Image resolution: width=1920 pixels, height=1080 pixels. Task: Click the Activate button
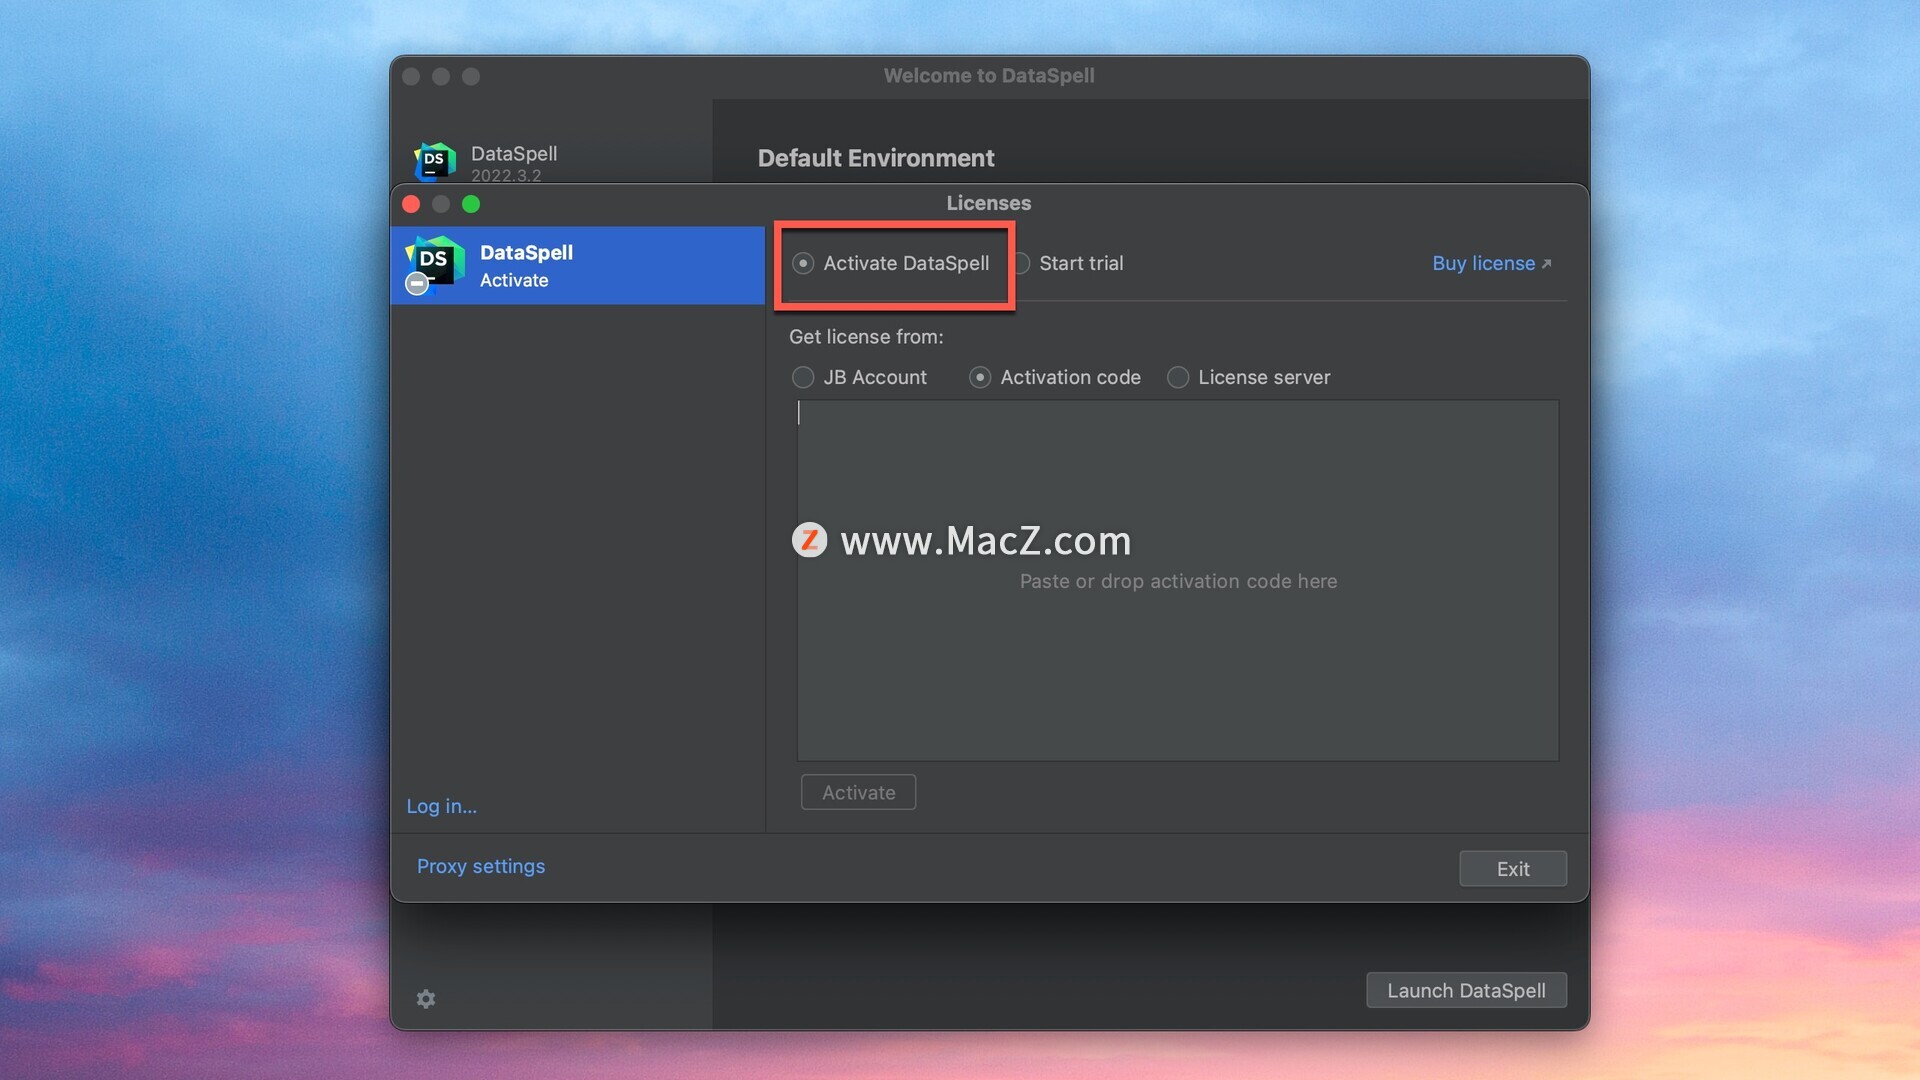click(858, 792)
